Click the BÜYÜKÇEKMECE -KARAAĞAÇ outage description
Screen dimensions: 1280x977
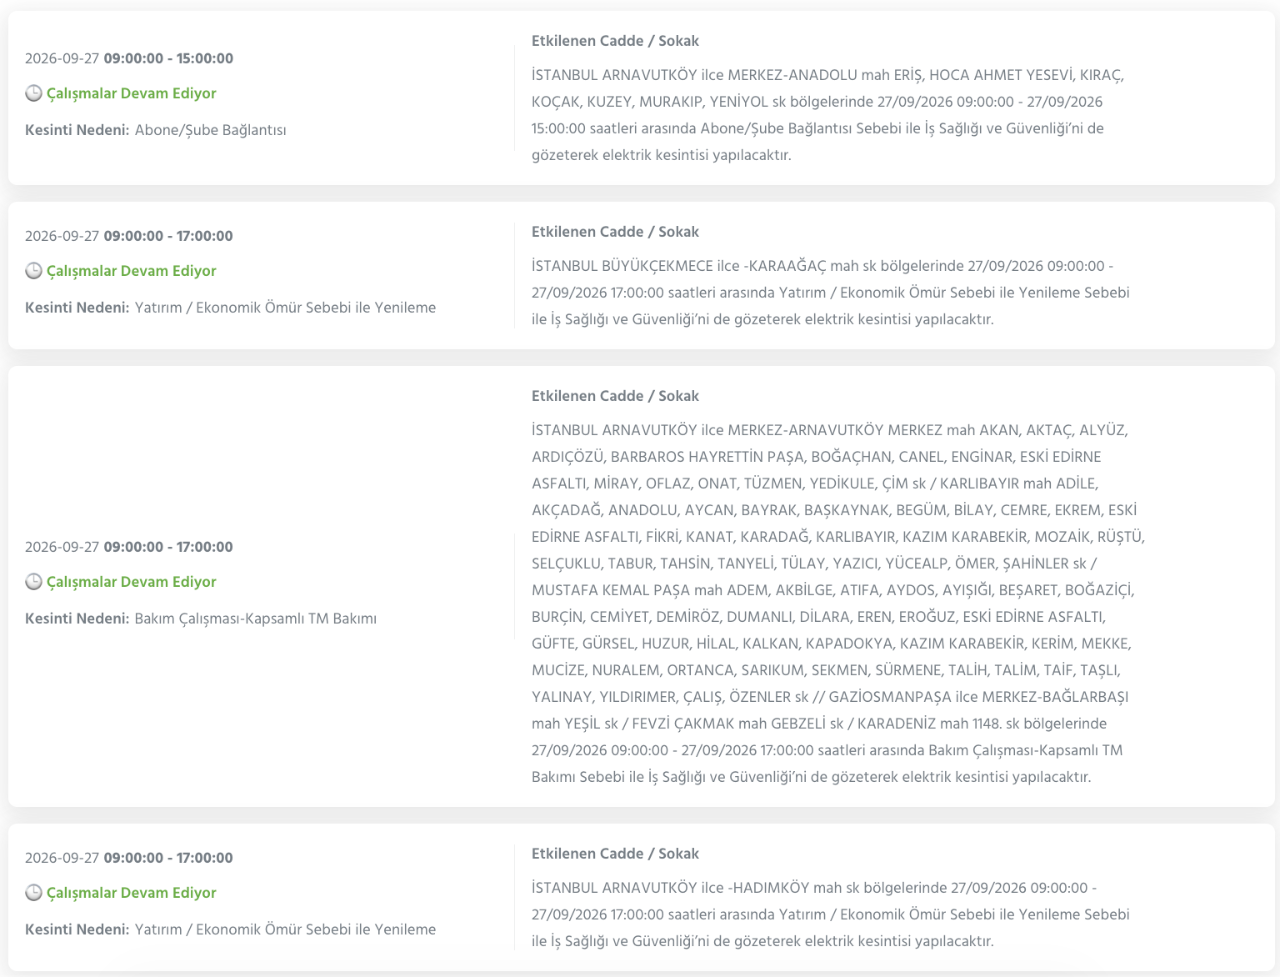(x=831, y=293)
